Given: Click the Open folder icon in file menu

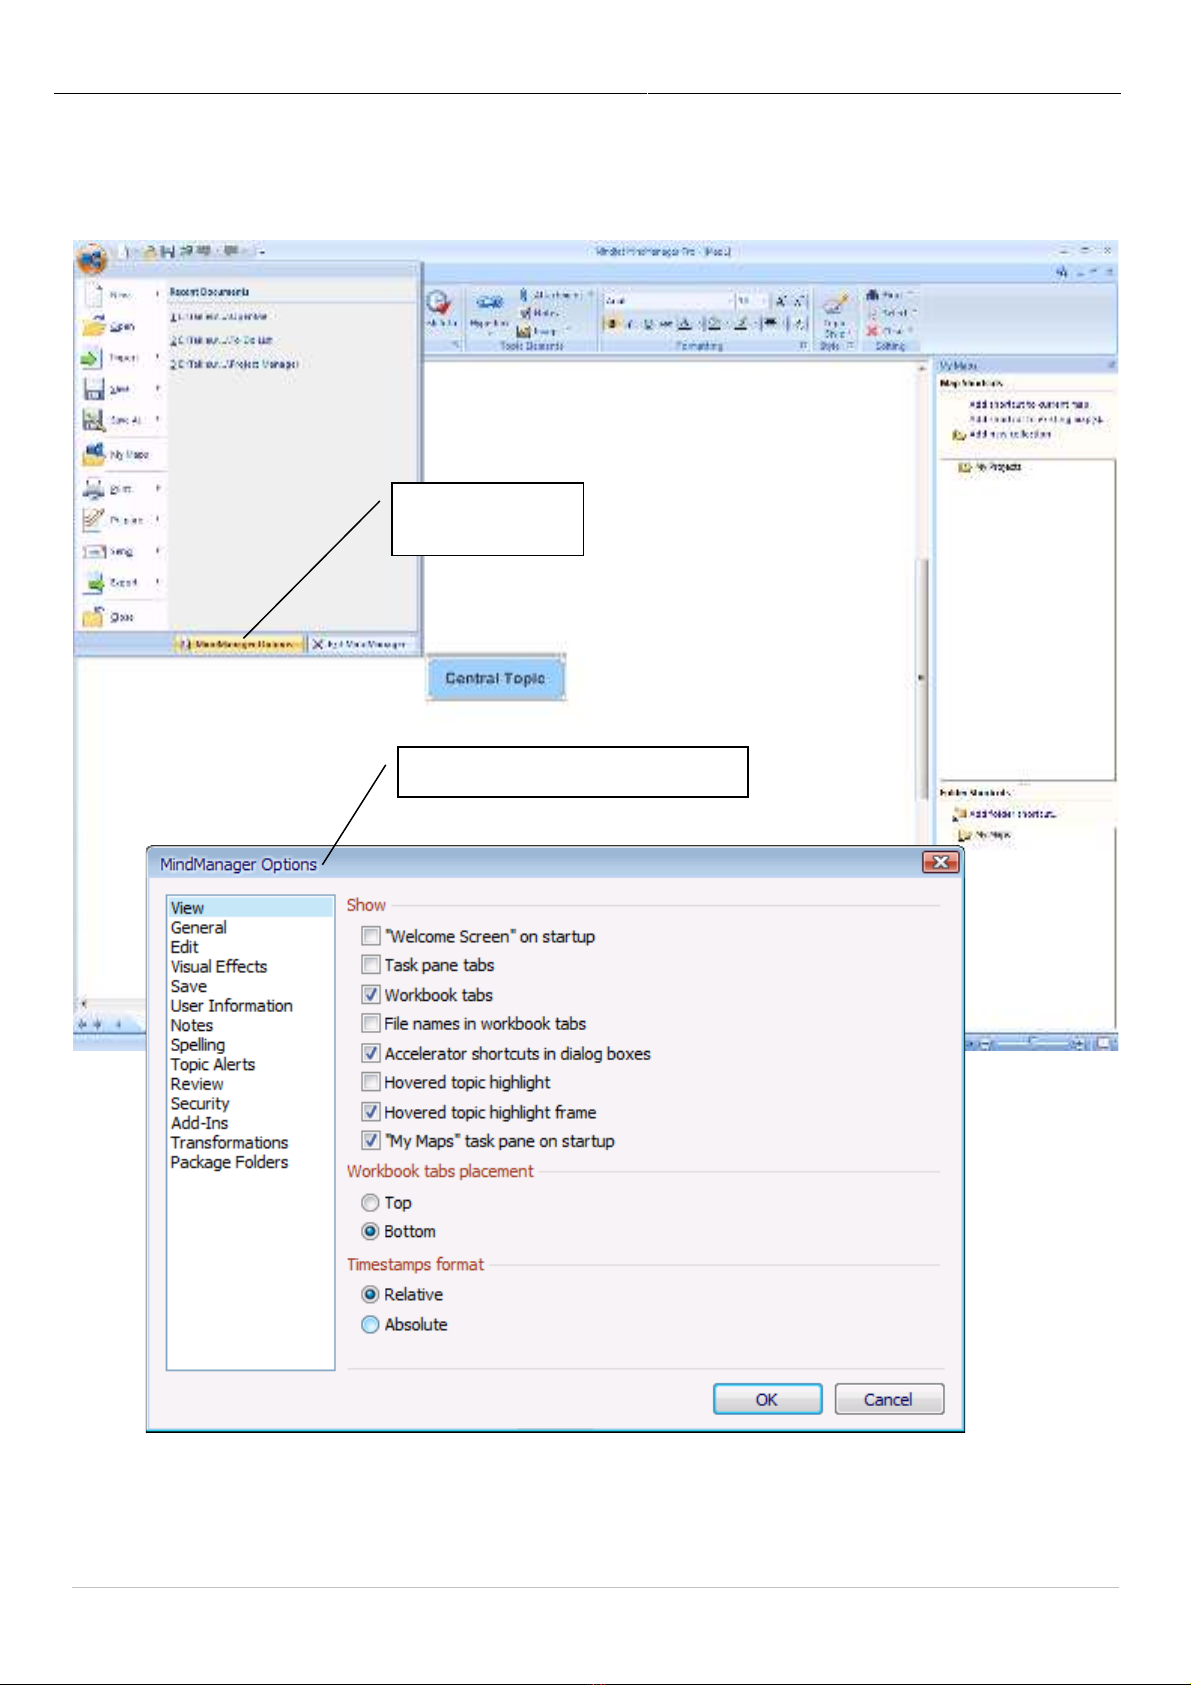Looking at the screenshot, I should point(94,326).
